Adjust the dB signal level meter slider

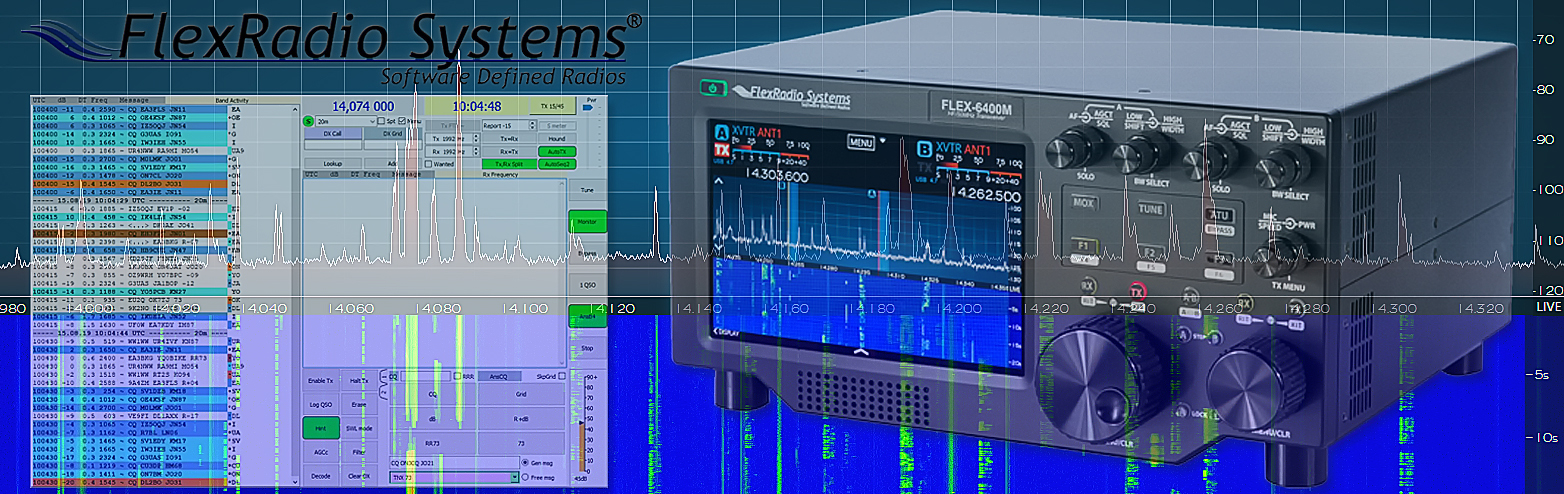(x=582, y=423)
